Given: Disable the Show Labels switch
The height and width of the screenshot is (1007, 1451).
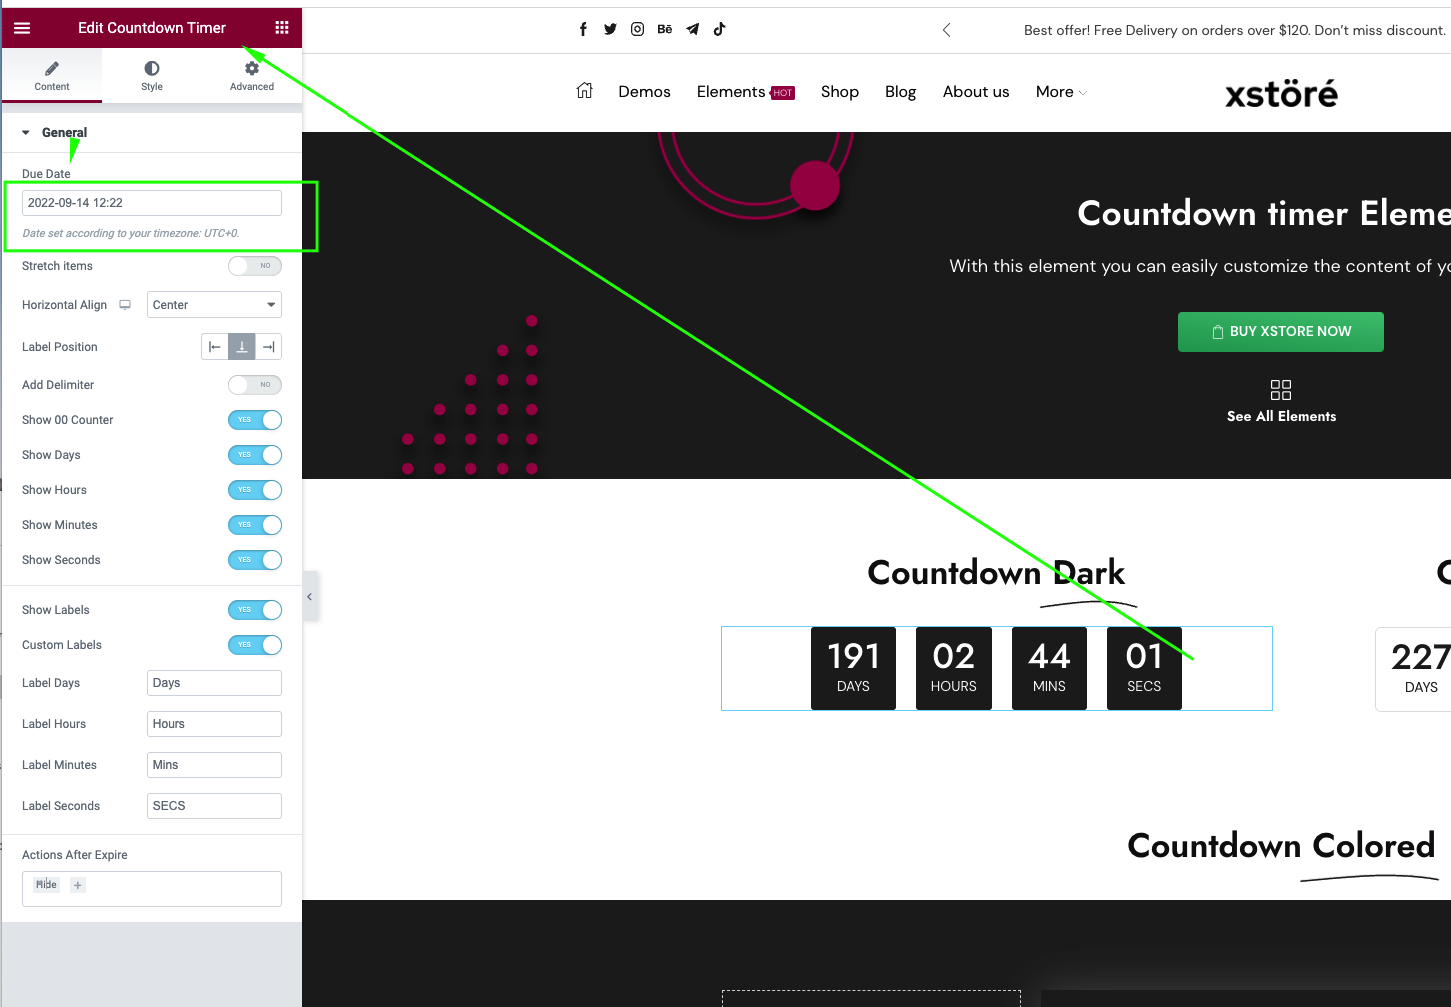Looking at the screenshot, I should (x=255, y=610).
